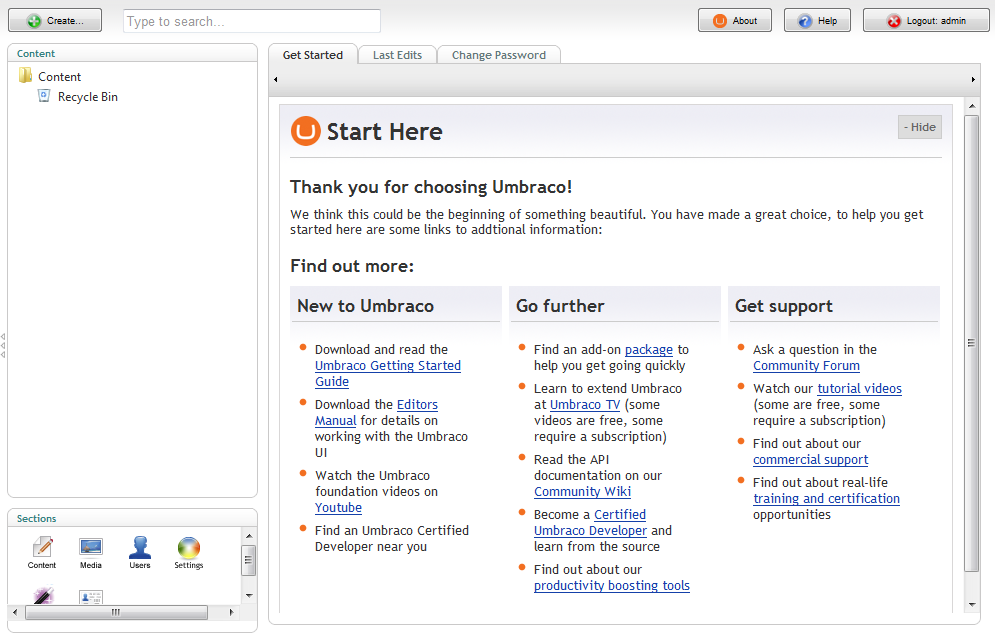Open the training and certification link
This screenshot has width=995, height=639.
coord(826,499)
